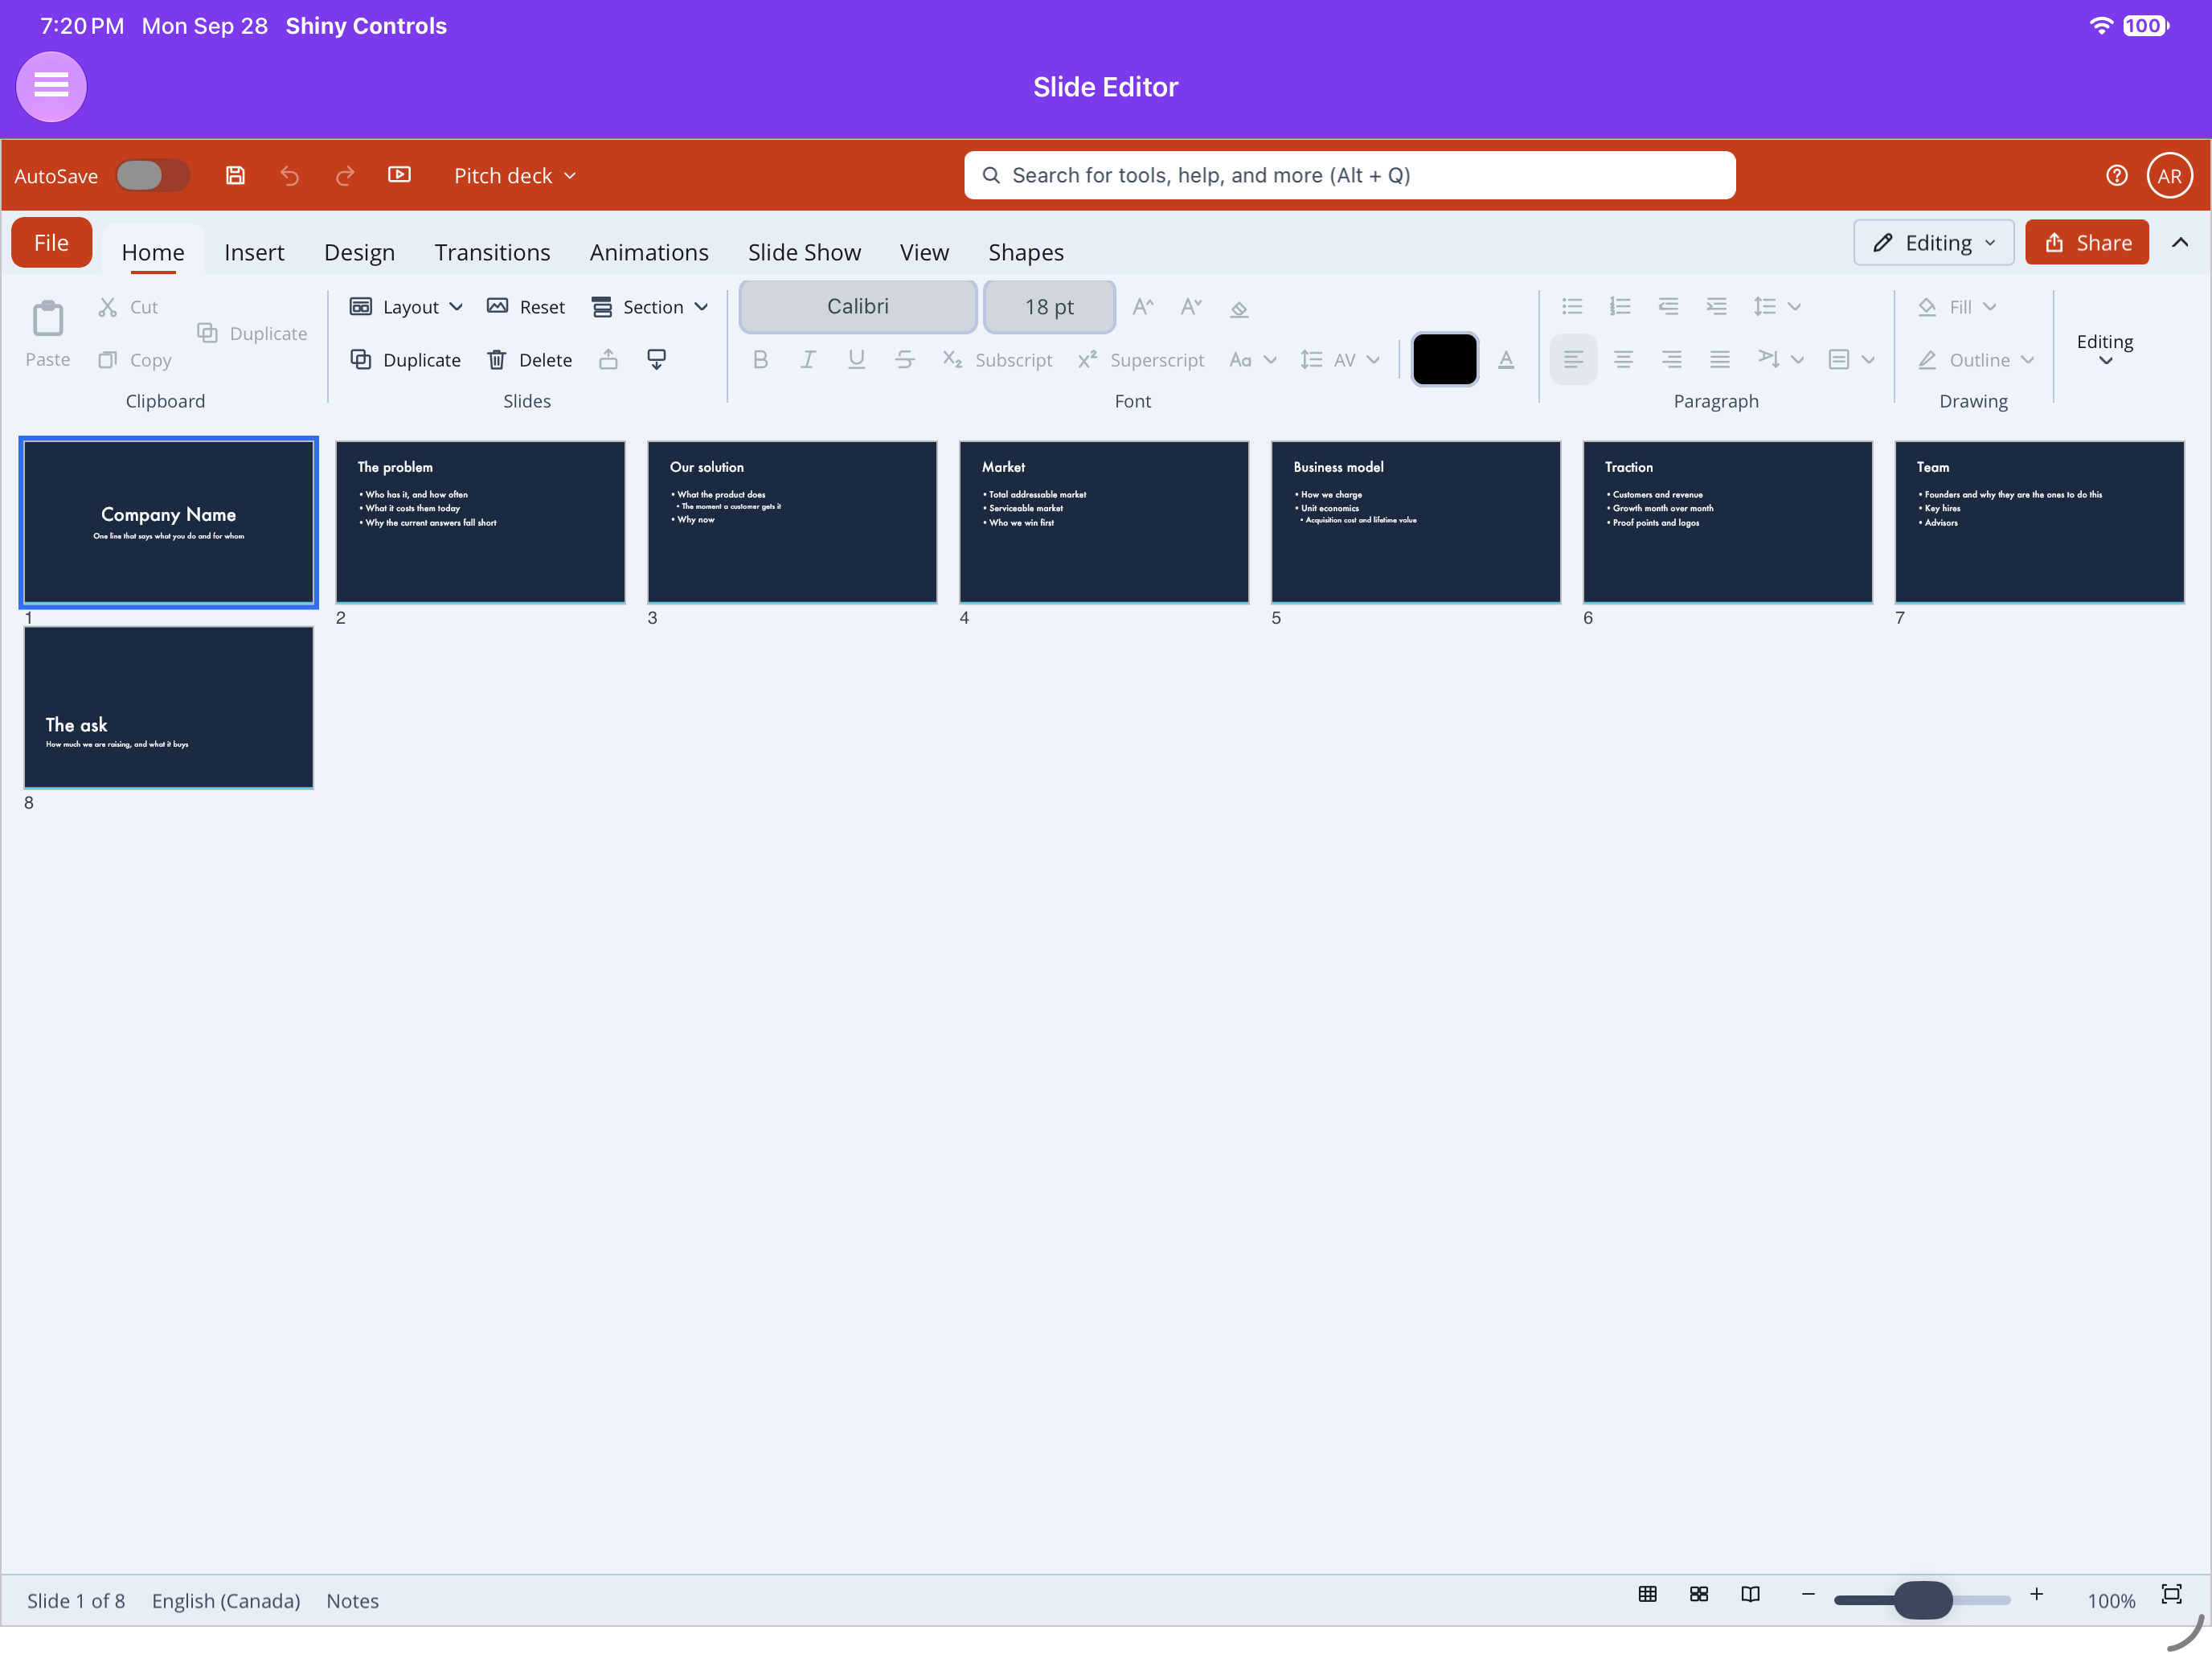The image size is (2212, 1659).
Task: Toggle Italic formatting
Action: pyautogui.click(x=808, y=359)
